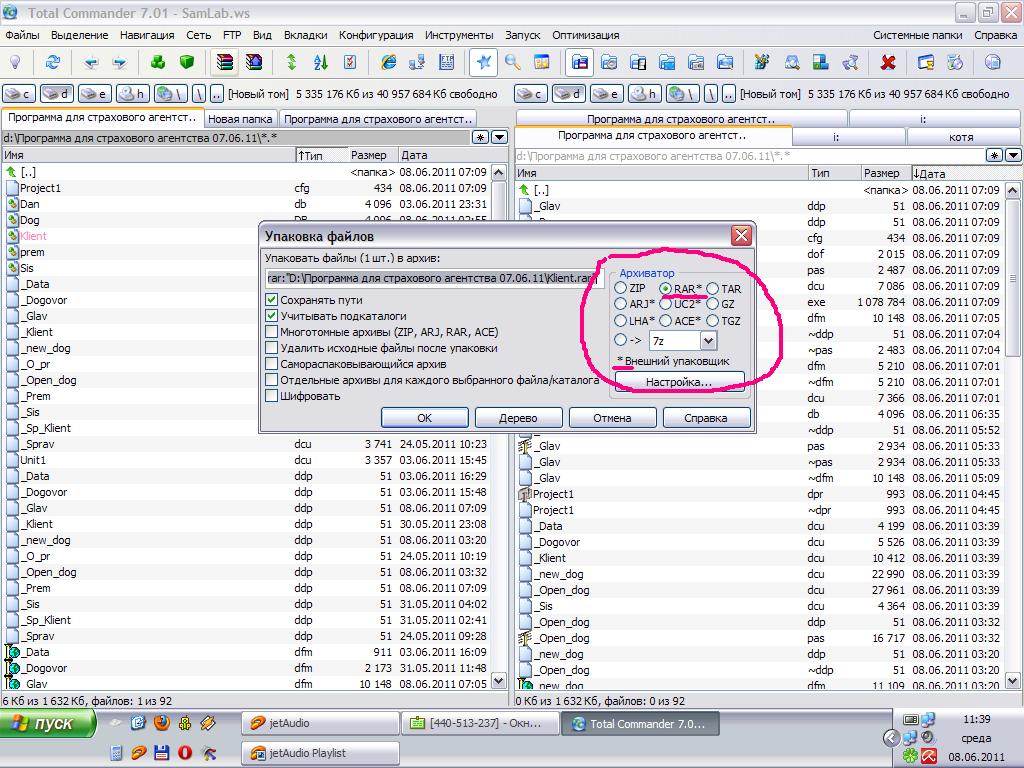The width and height of the screenshot is (1024, 768).
Task: Sort right panel by Дата column header
Action: 967,173
